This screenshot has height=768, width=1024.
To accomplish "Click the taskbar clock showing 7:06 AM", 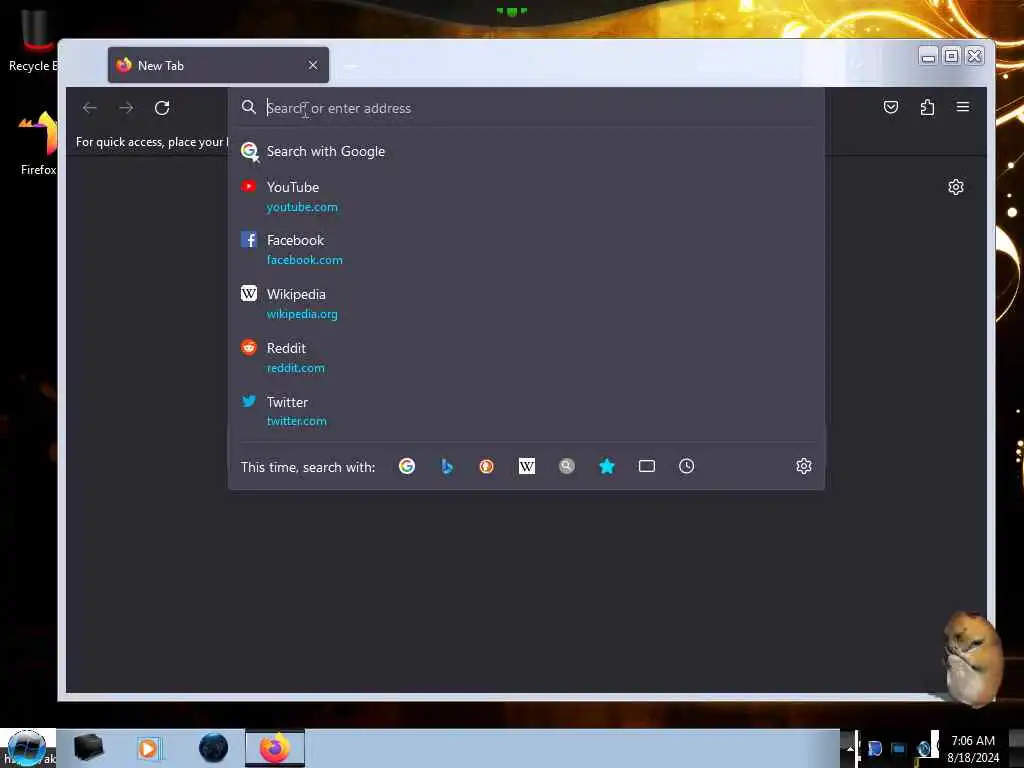I will click(x=973, y=749).
